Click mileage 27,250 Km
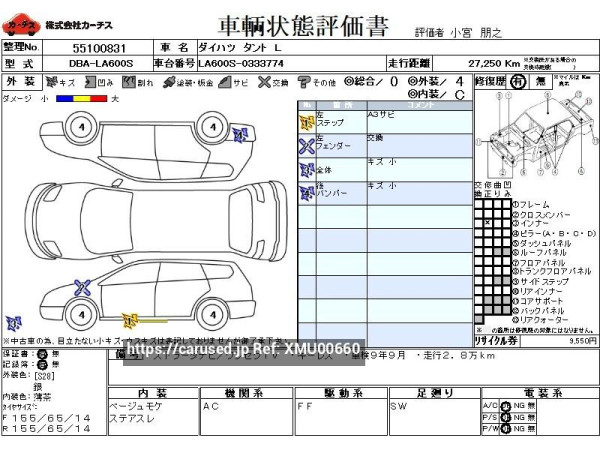Image resolution: width=600 pixels, height=450 pixels. click(494, 64)
